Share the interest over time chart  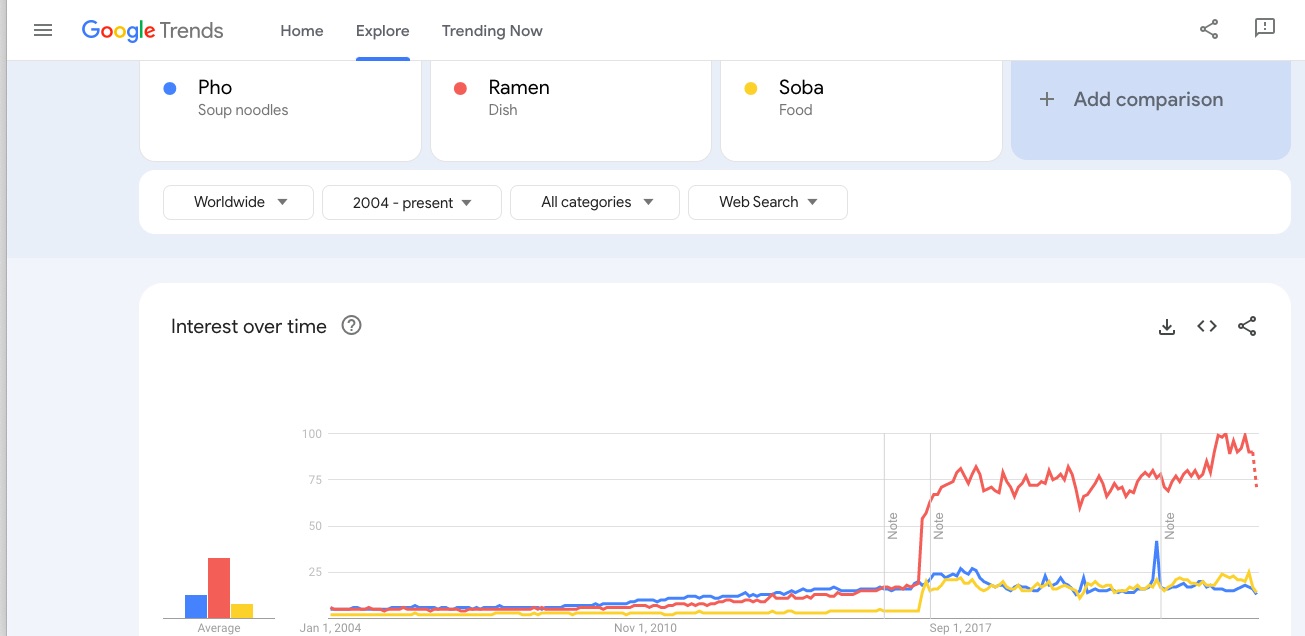[x=1247, y=326]
